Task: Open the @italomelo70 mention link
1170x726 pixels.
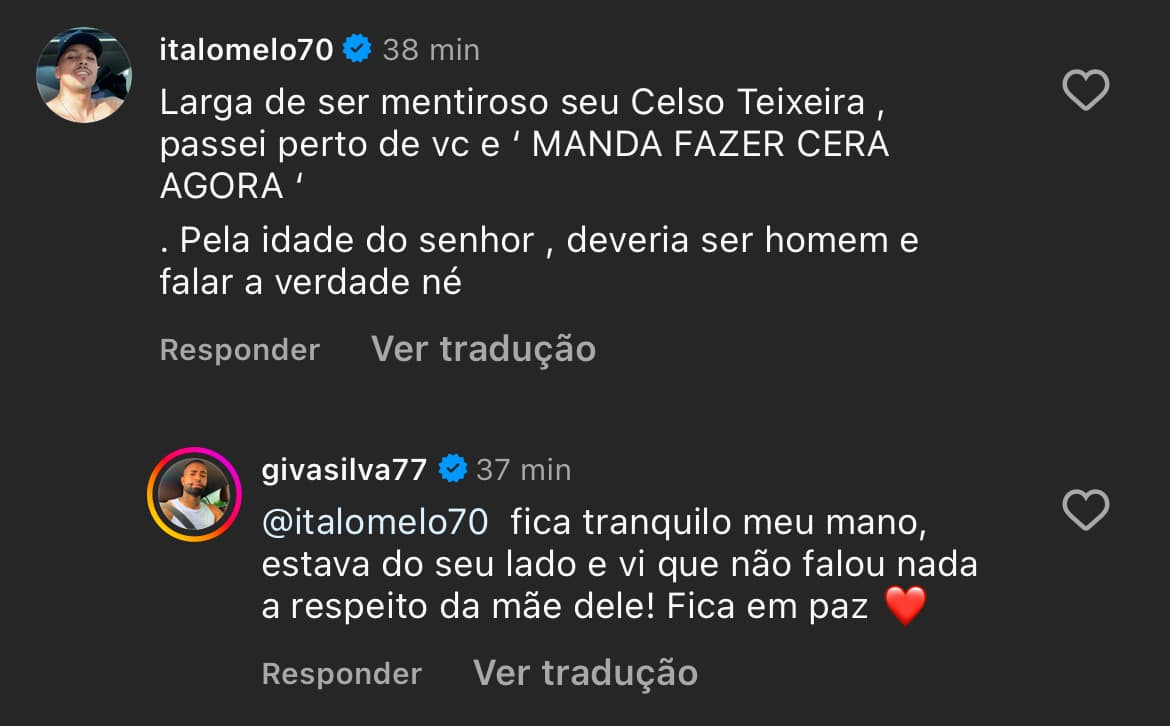Action: point(375,521)
